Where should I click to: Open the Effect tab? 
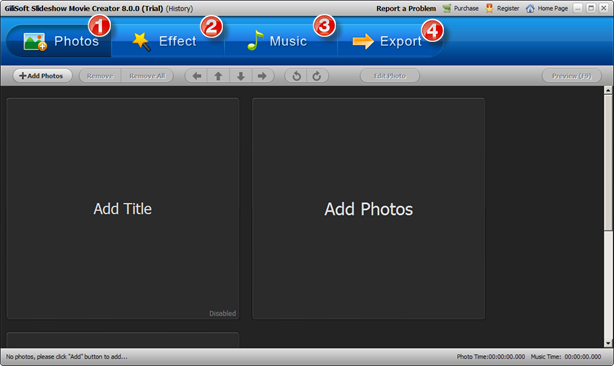pos(168,41)
